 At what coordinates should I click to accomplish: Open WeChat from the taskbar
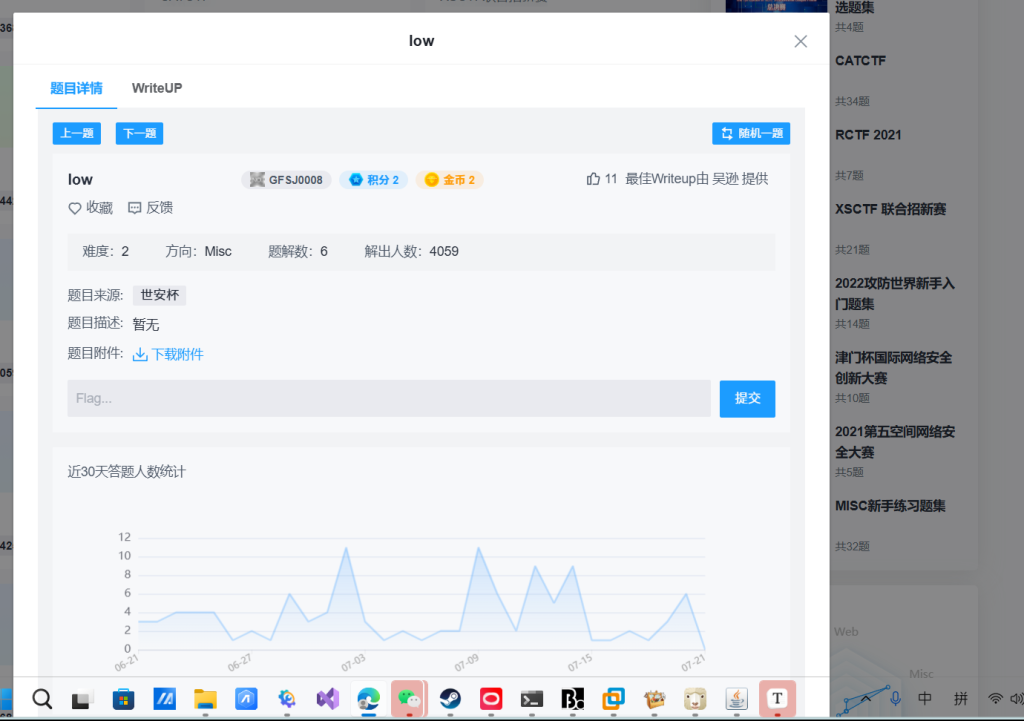(x=409, y=699)
